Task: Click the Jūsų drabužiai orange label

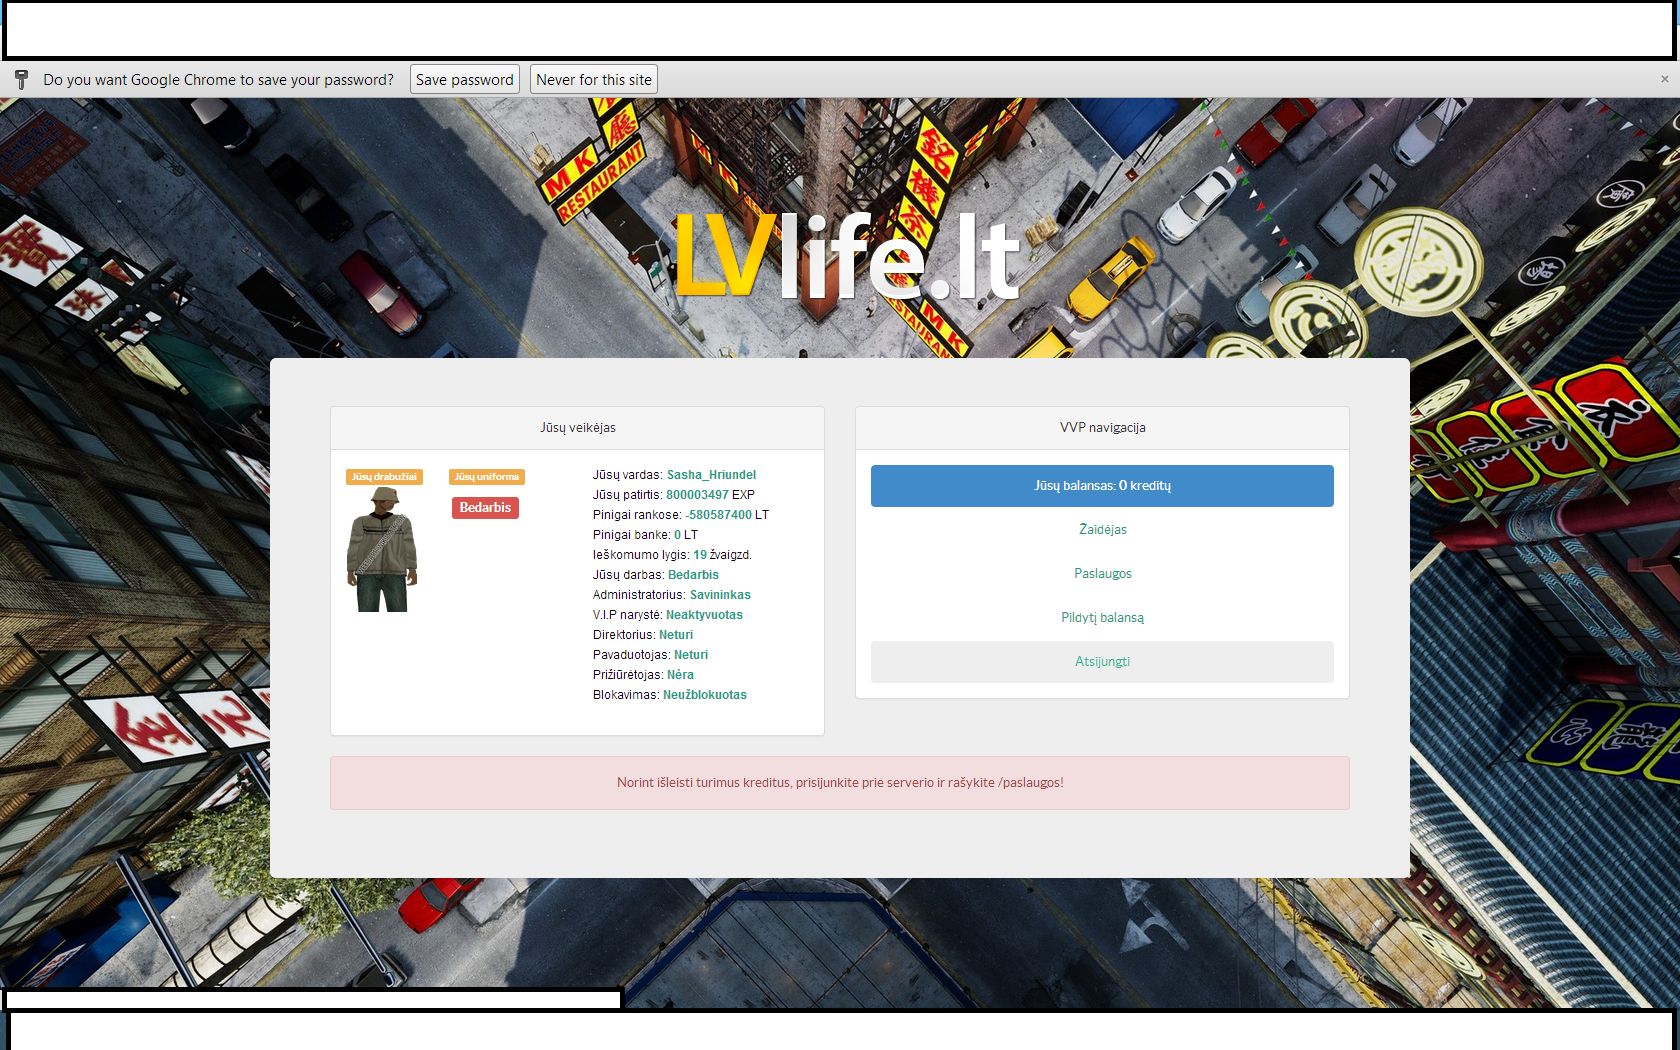Action: [384, 477]
